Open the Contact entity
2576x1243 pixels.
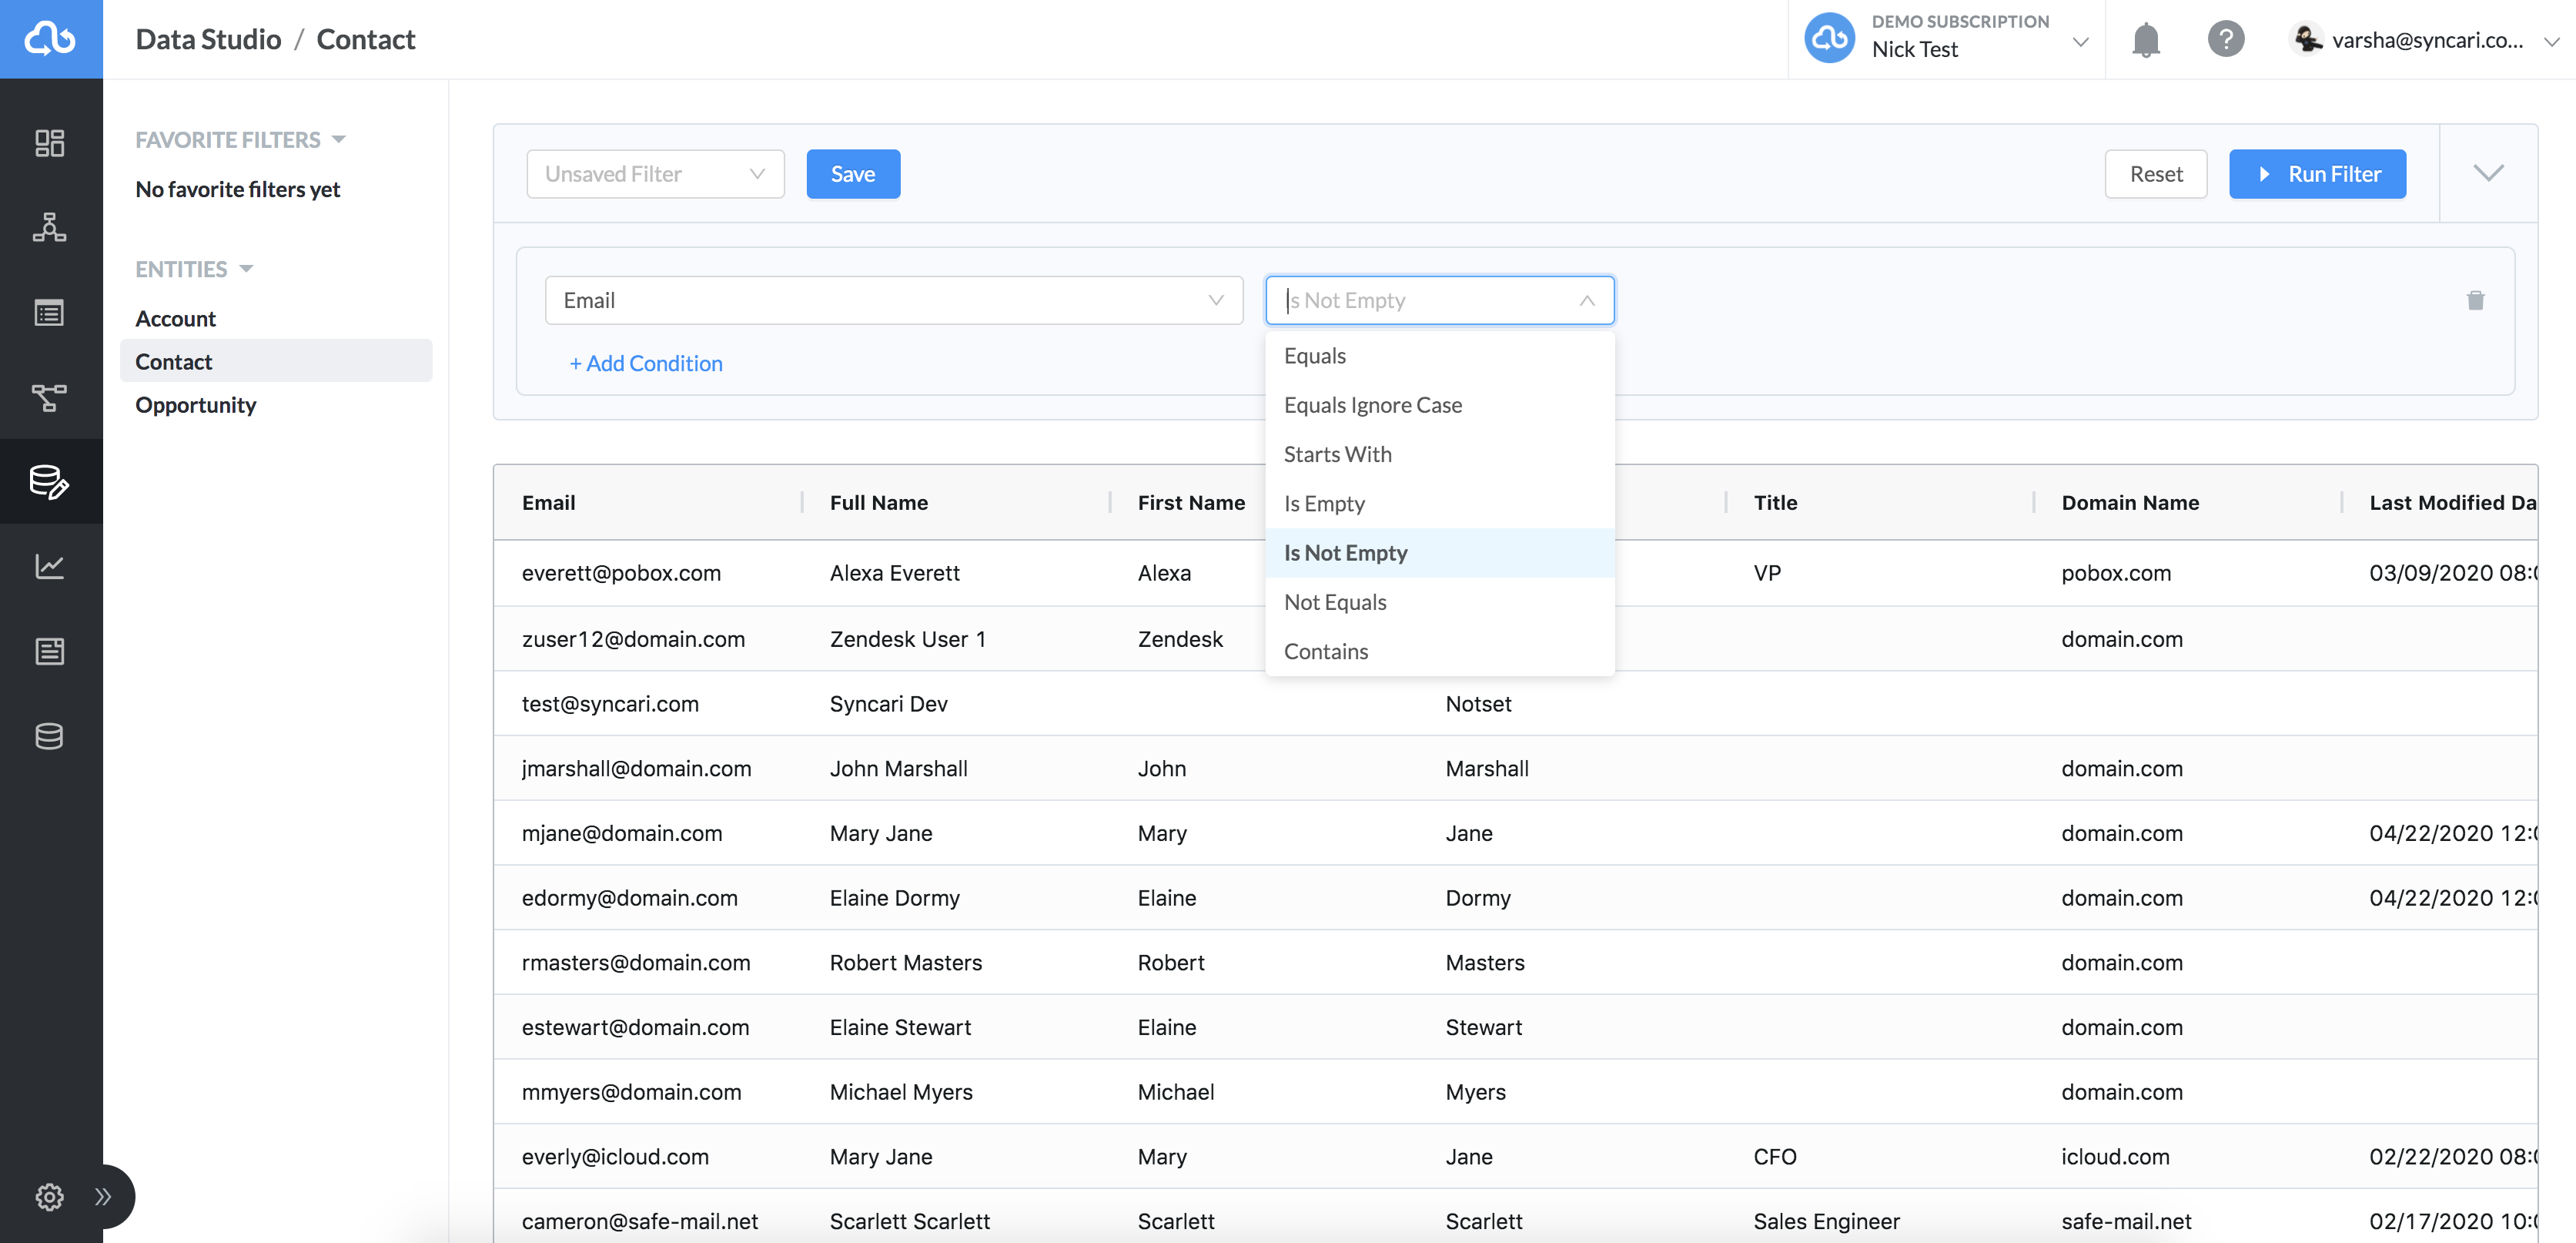pyautogui.click(x=276, y=361)
